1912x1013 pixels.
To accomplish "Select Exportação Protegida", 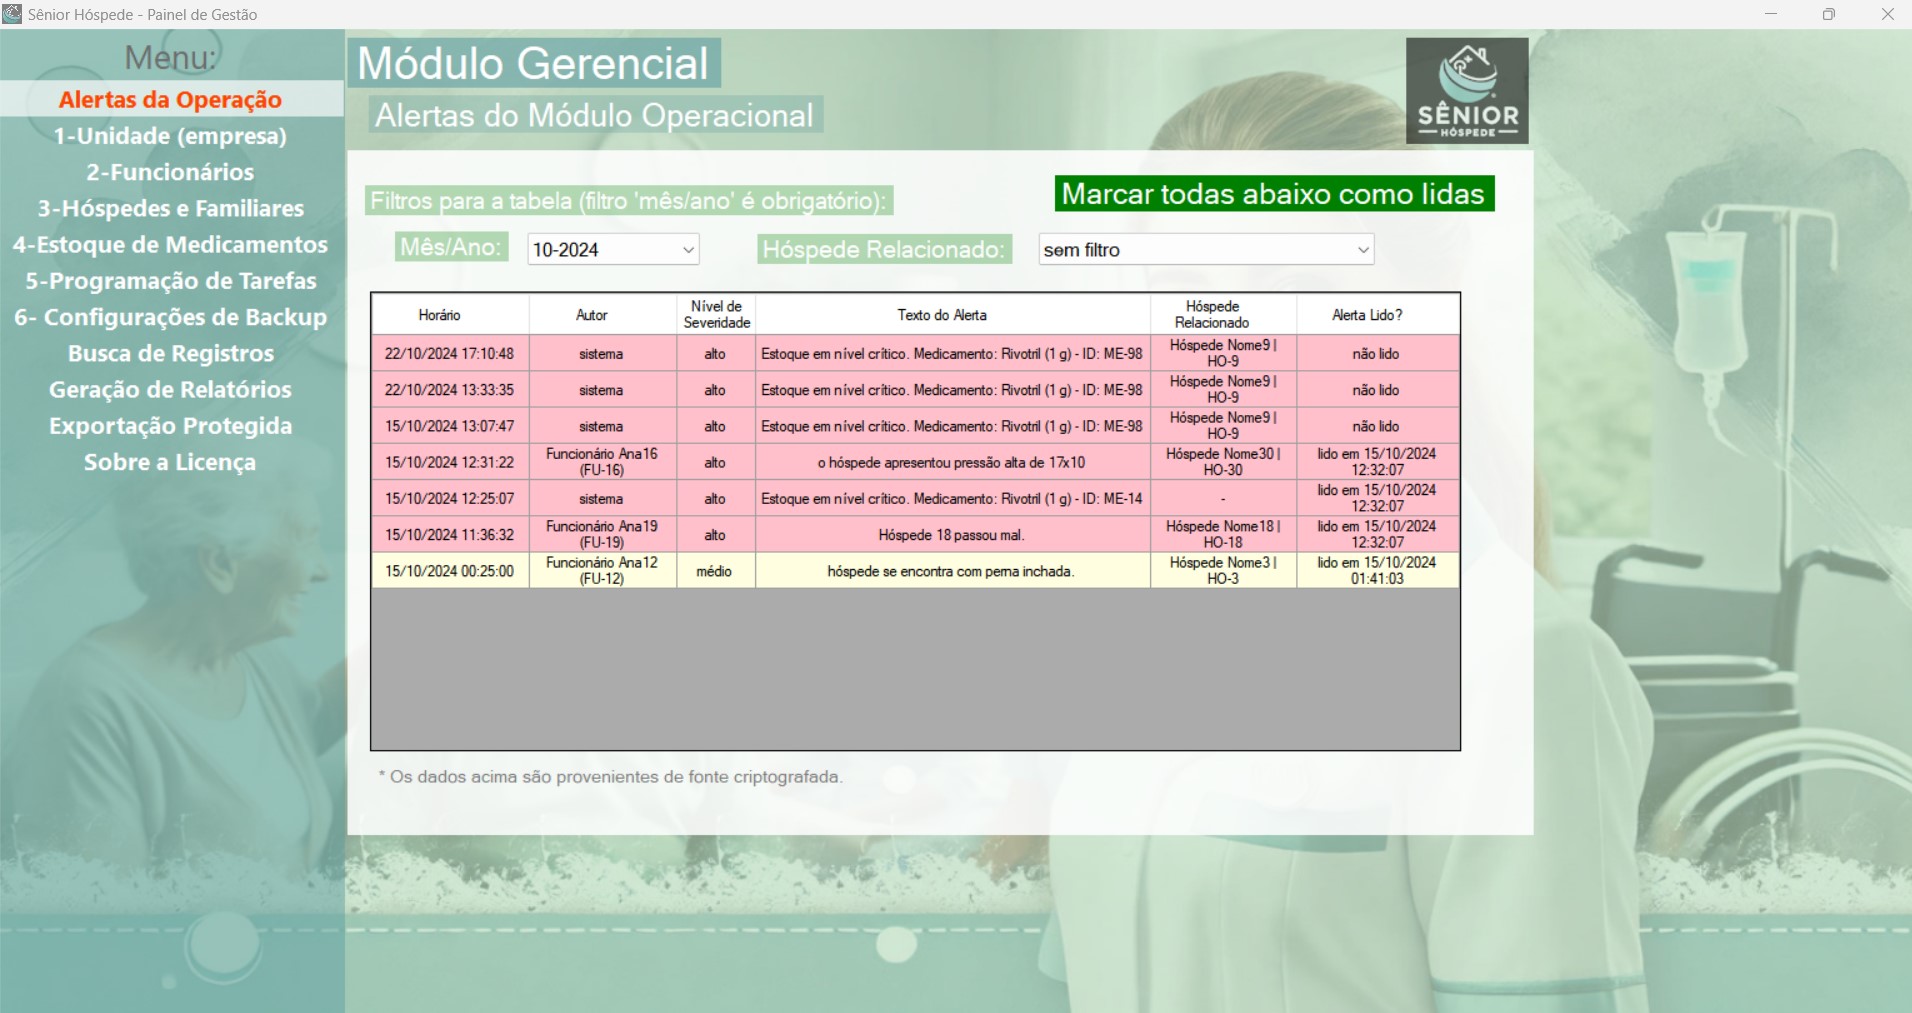I will point(171,425).
